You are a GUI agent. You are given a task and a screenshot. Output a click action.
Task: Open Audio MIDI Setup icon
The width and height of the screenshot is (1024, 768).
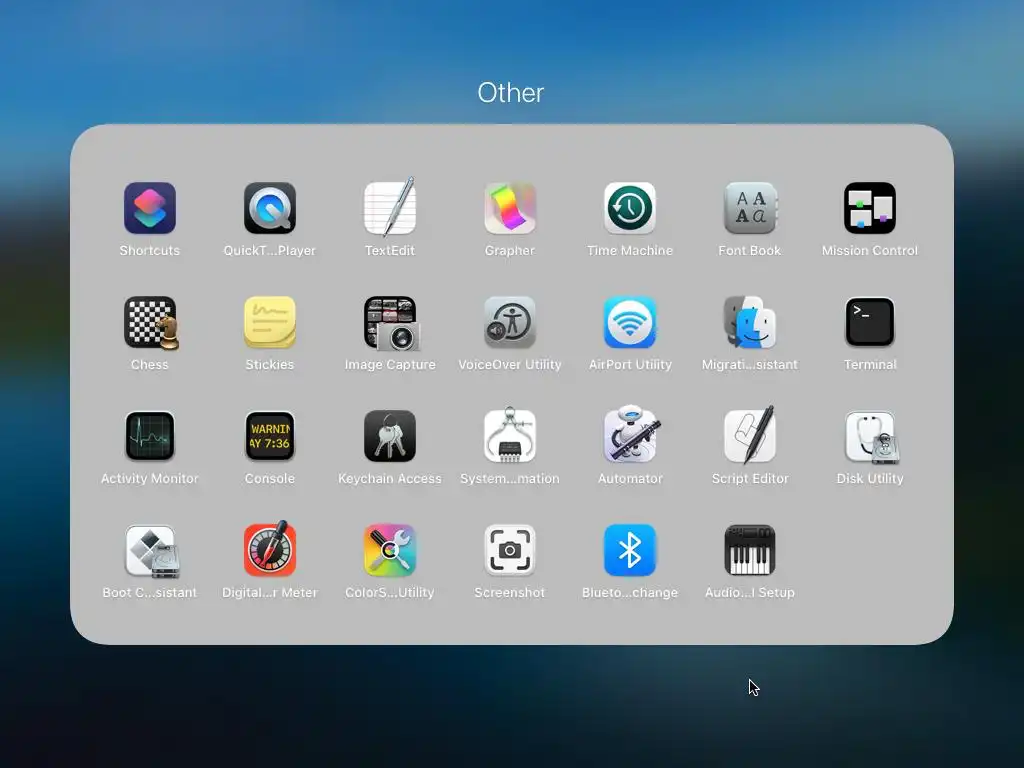(750, 551)
